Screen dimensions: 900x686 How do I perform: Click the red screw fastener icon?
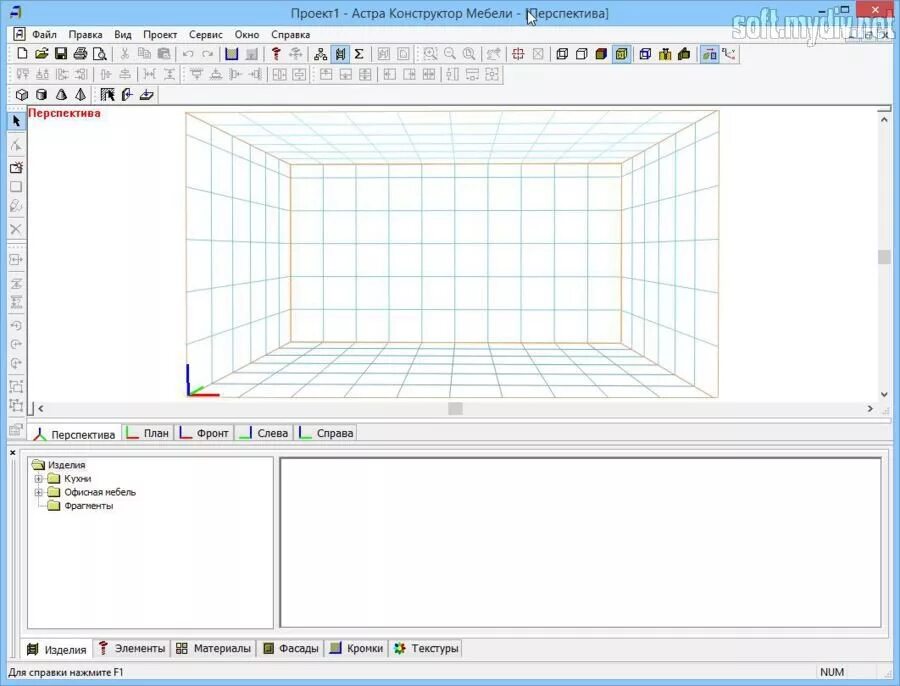pyautogui.click(x=276, y=54)
